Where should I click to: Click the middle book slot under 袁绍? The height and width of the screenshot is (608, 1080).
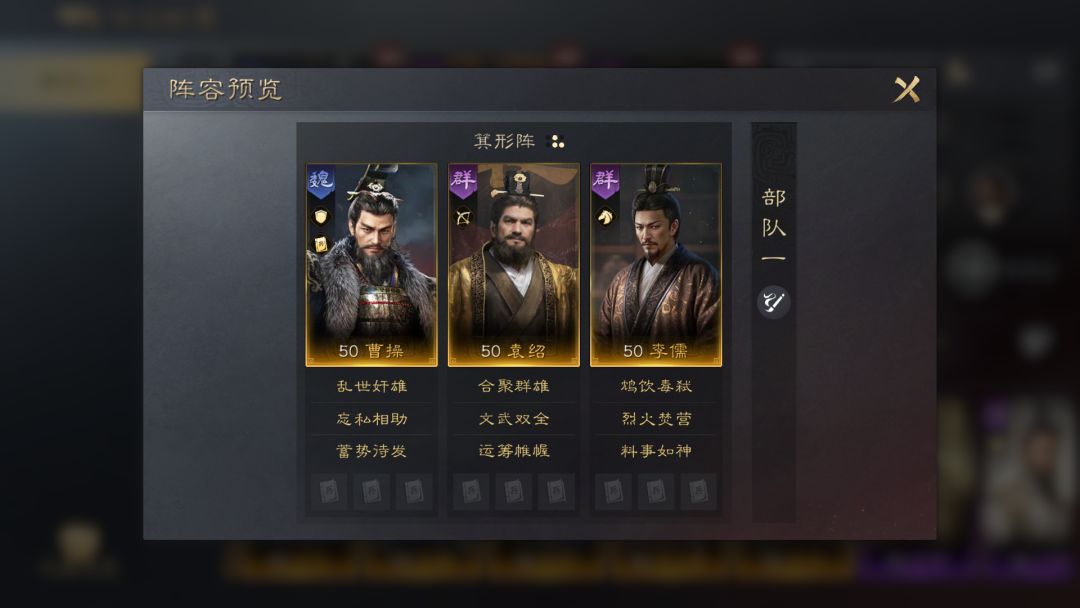pos(514,492)
